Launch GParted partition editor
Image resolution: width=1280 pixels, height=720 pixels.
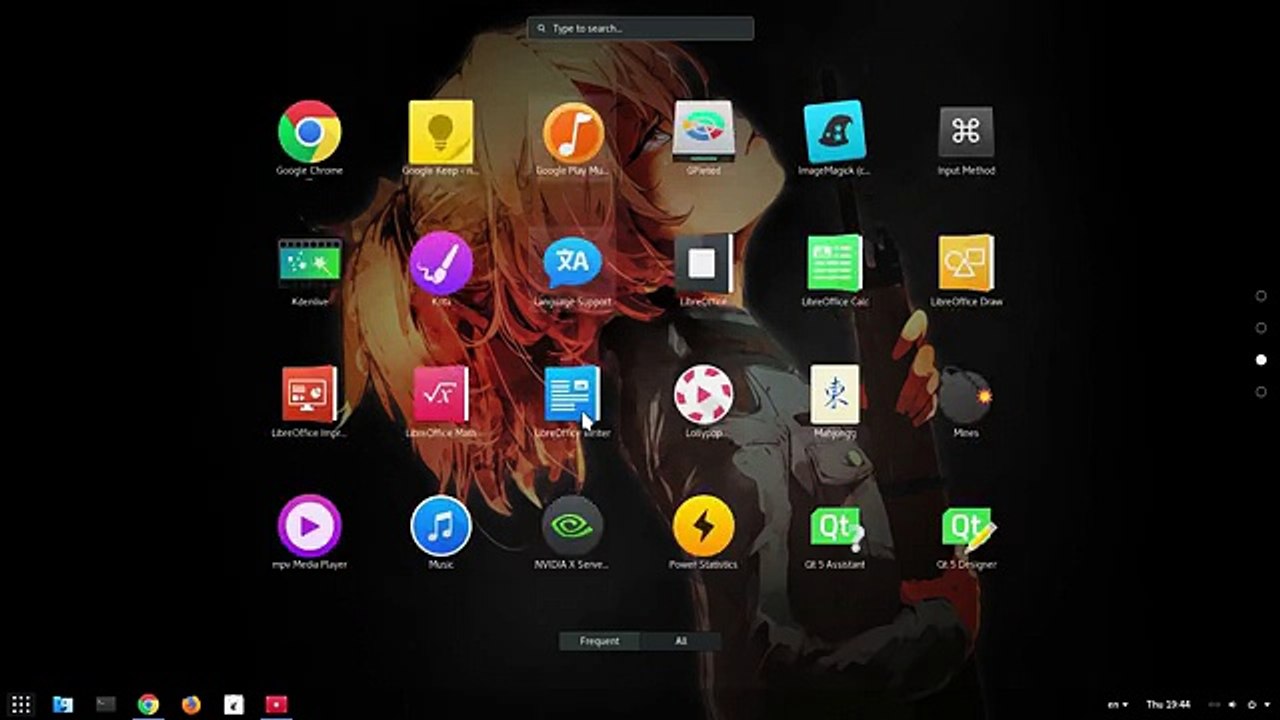point(703,132)
